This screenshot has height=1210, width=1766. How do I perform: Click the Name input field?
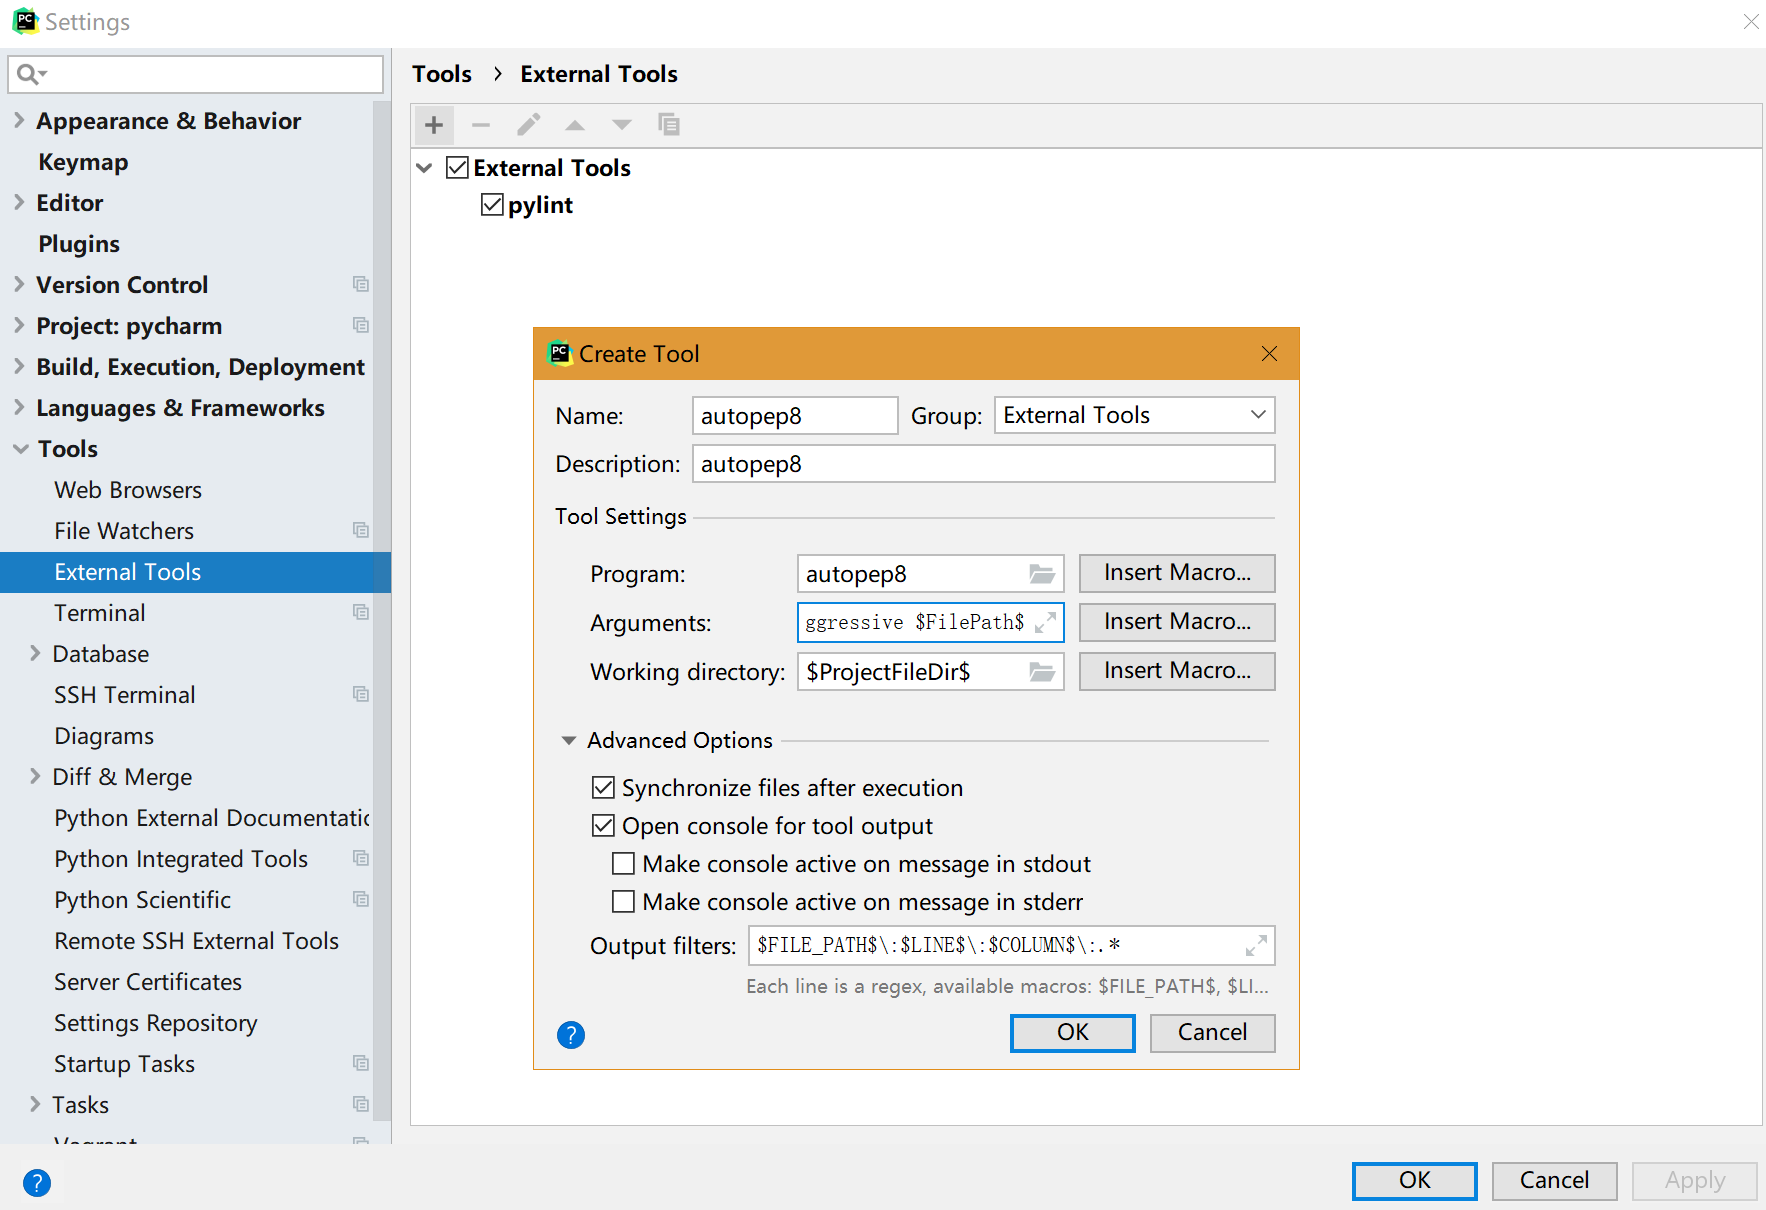click(795, 416)
